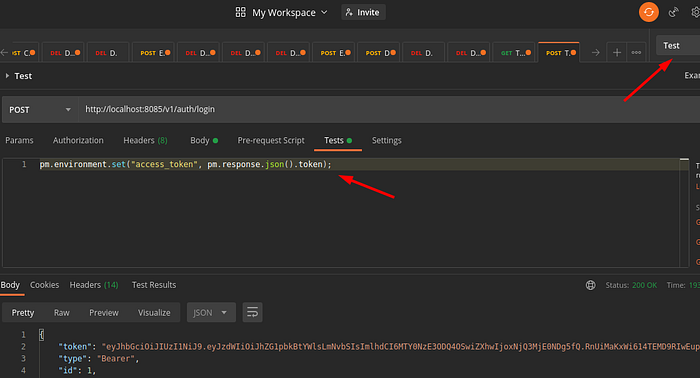Click the pm.environment.set code line in editor

[x=185, y=164]
